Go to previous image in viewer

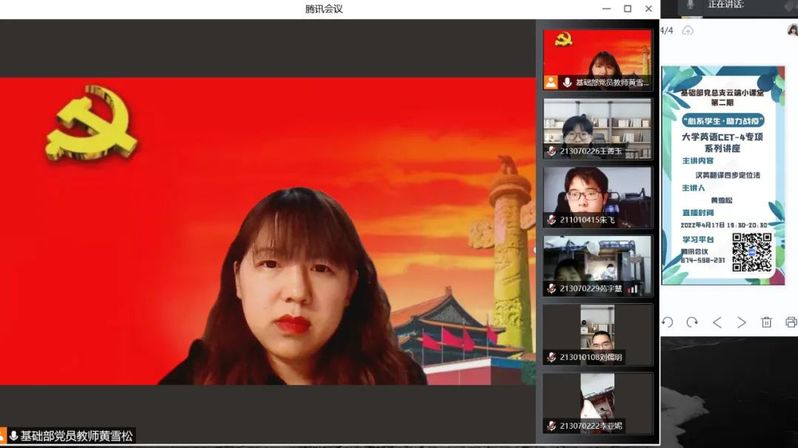pyautogui.click(x=717, y=322)
